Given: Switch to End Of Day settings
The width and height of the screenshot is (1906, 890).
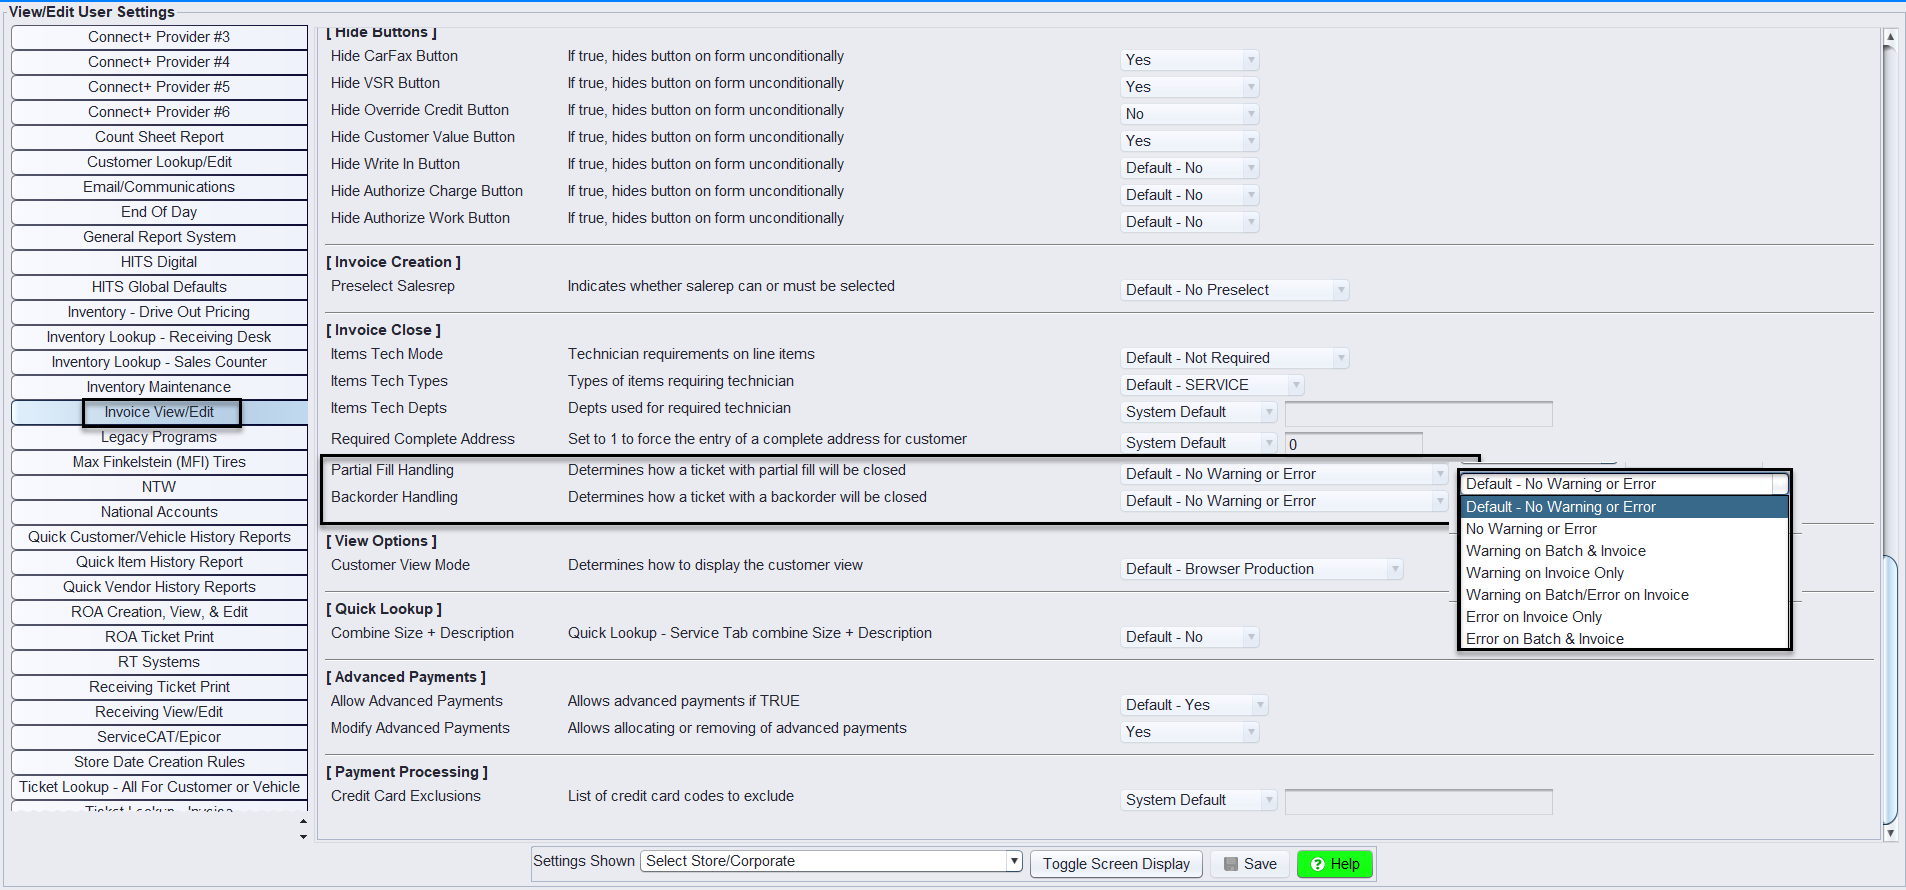Looking at the screenshot, I should click(159, 212).
